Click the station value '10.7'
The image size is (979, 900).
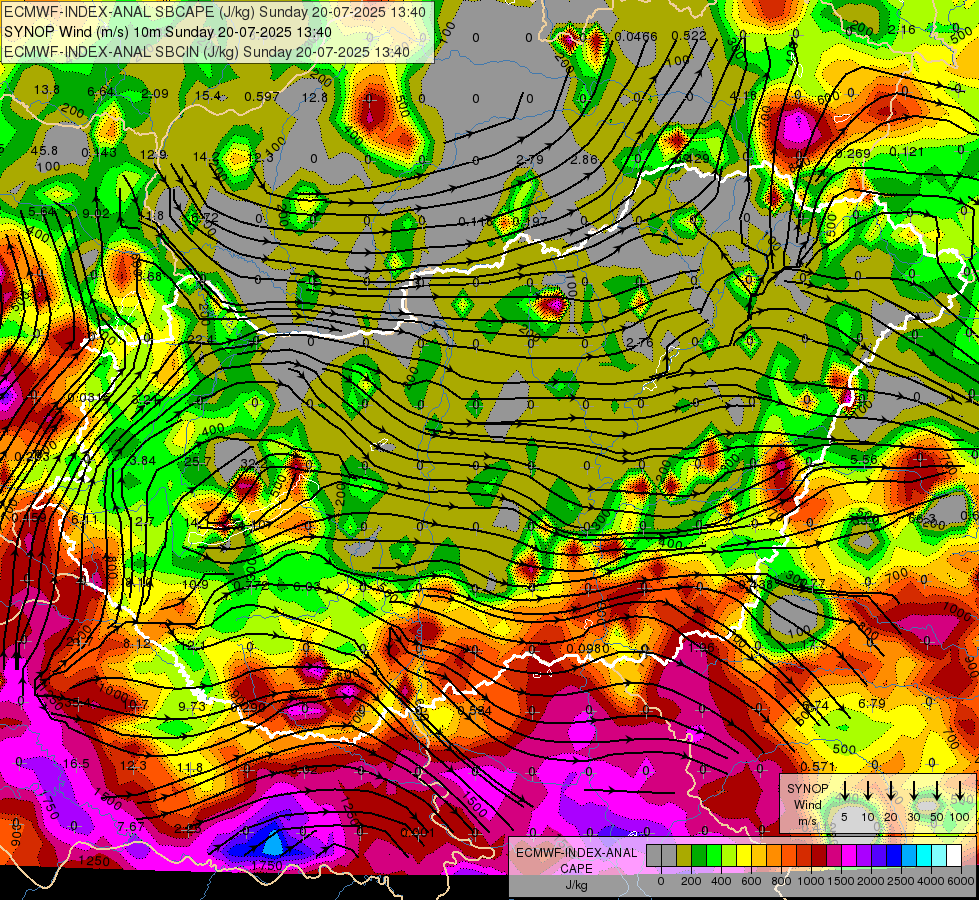(135, 705)
